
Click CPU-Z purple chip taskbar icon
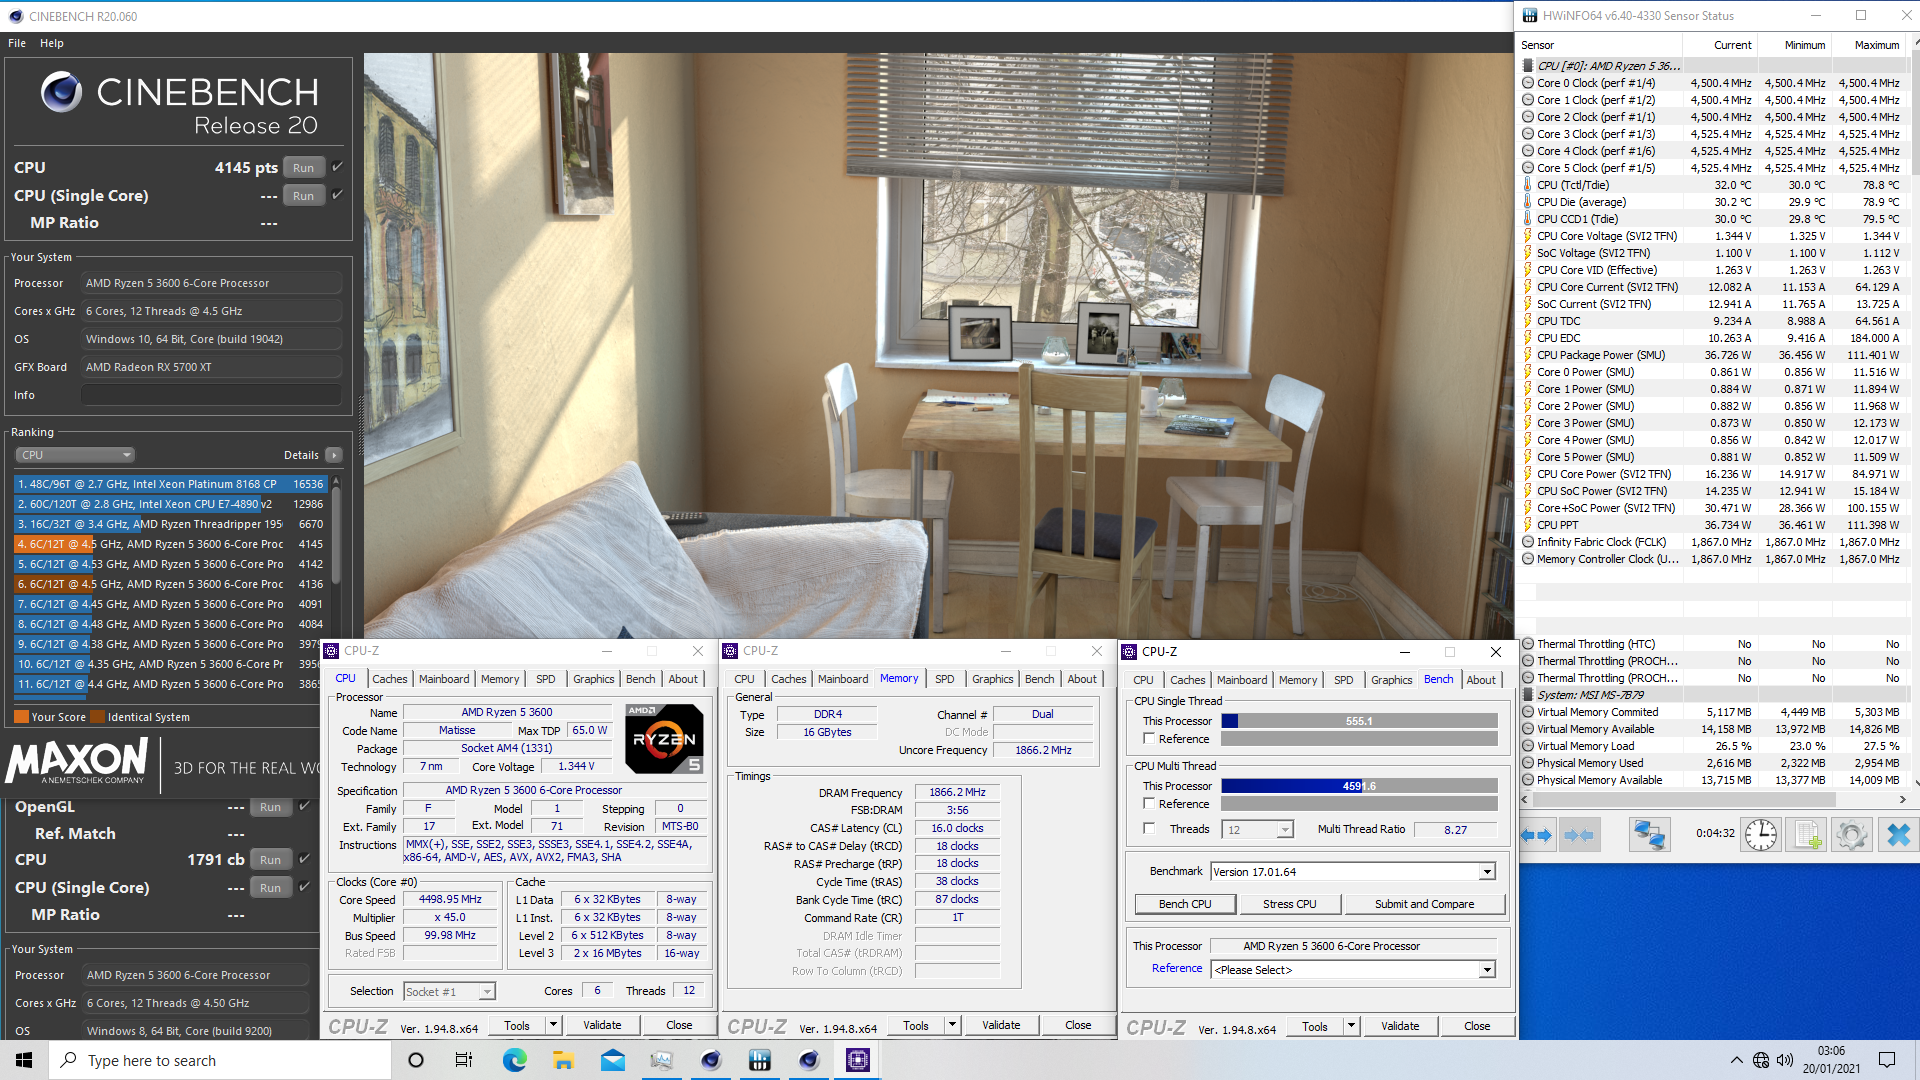(858, 1060)
